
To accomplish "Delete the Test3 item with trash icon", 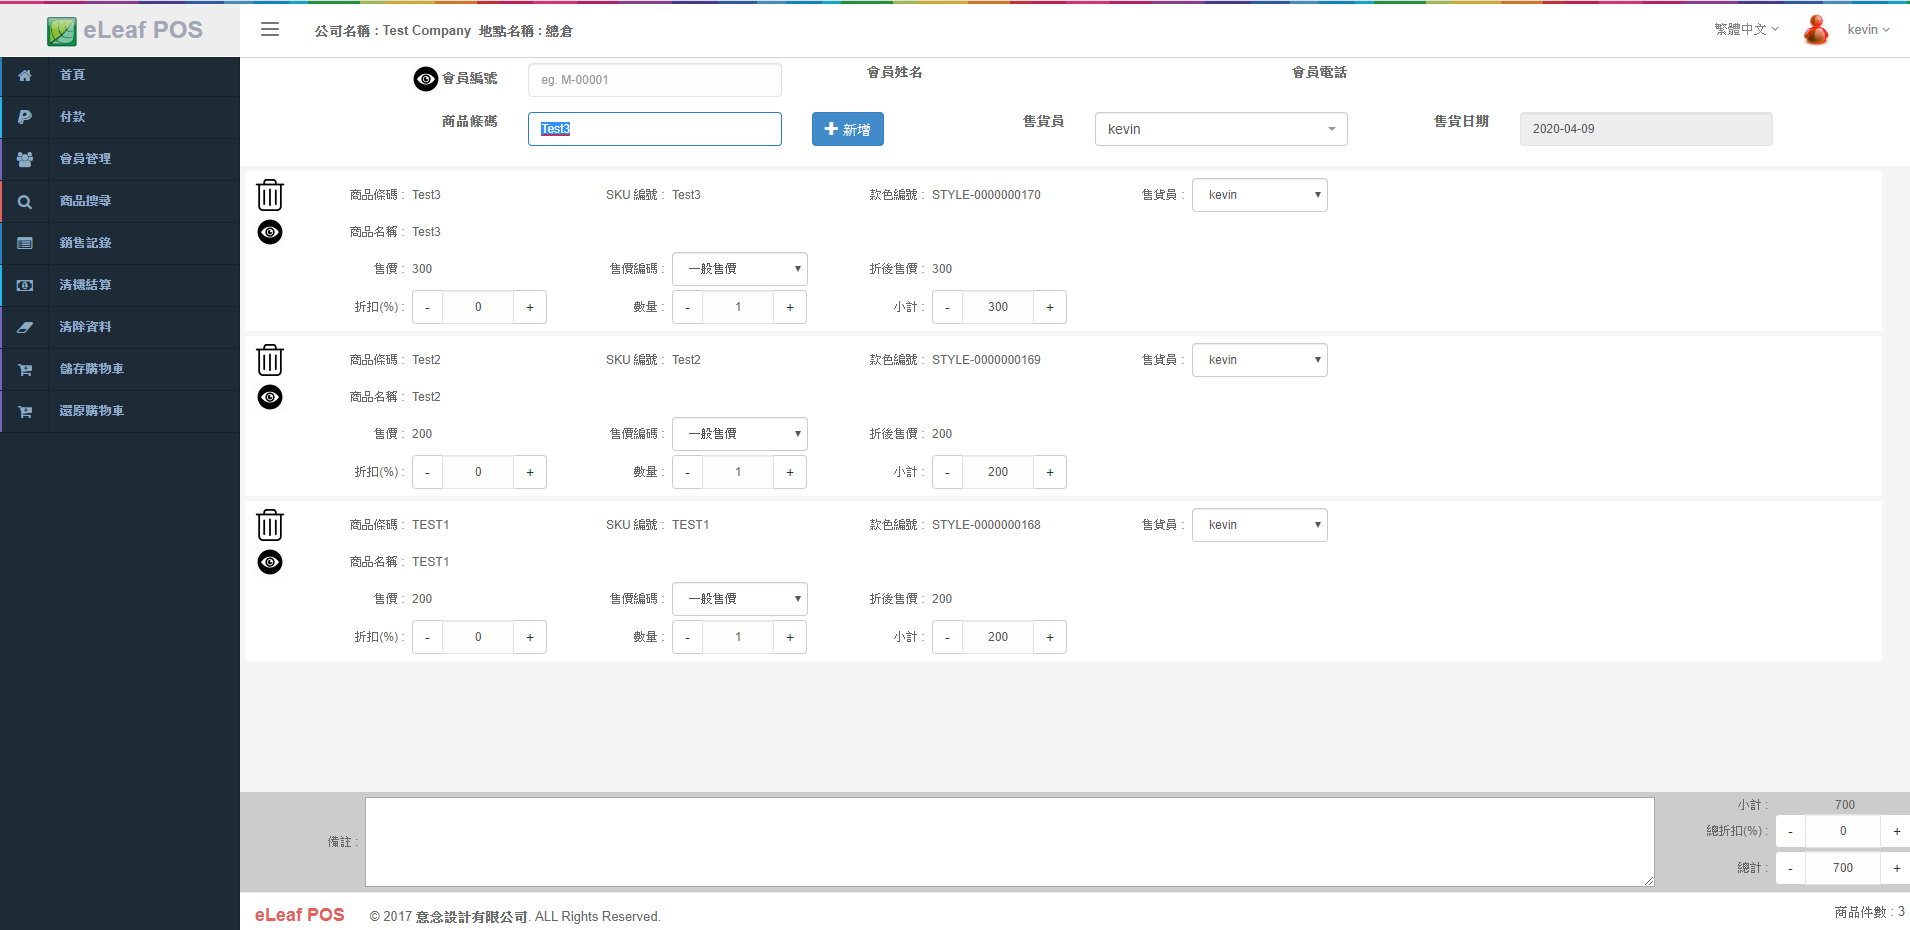I will (270, 195).
